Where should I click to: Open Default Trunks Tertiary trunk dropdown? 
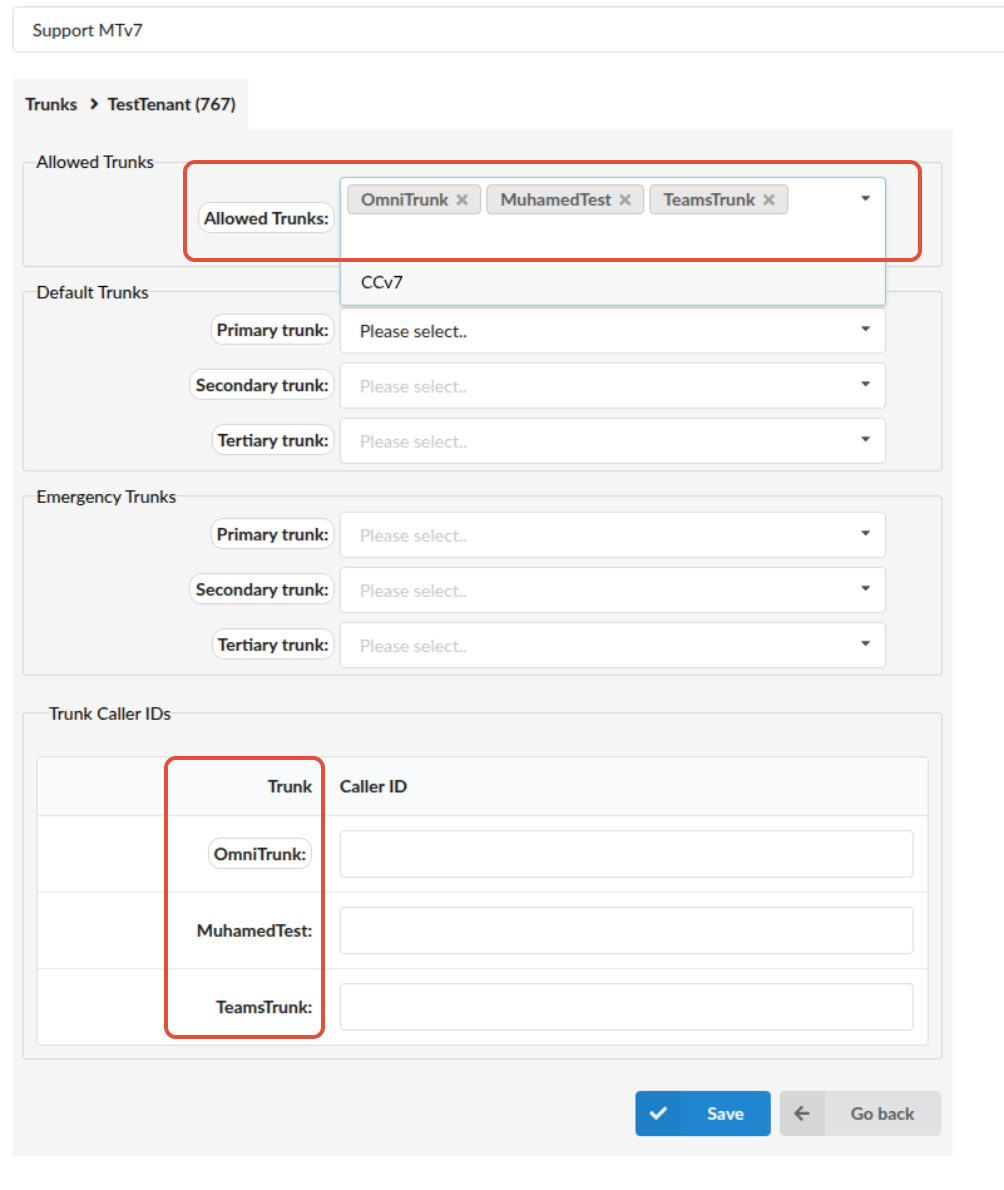click(x=612, y=441)
